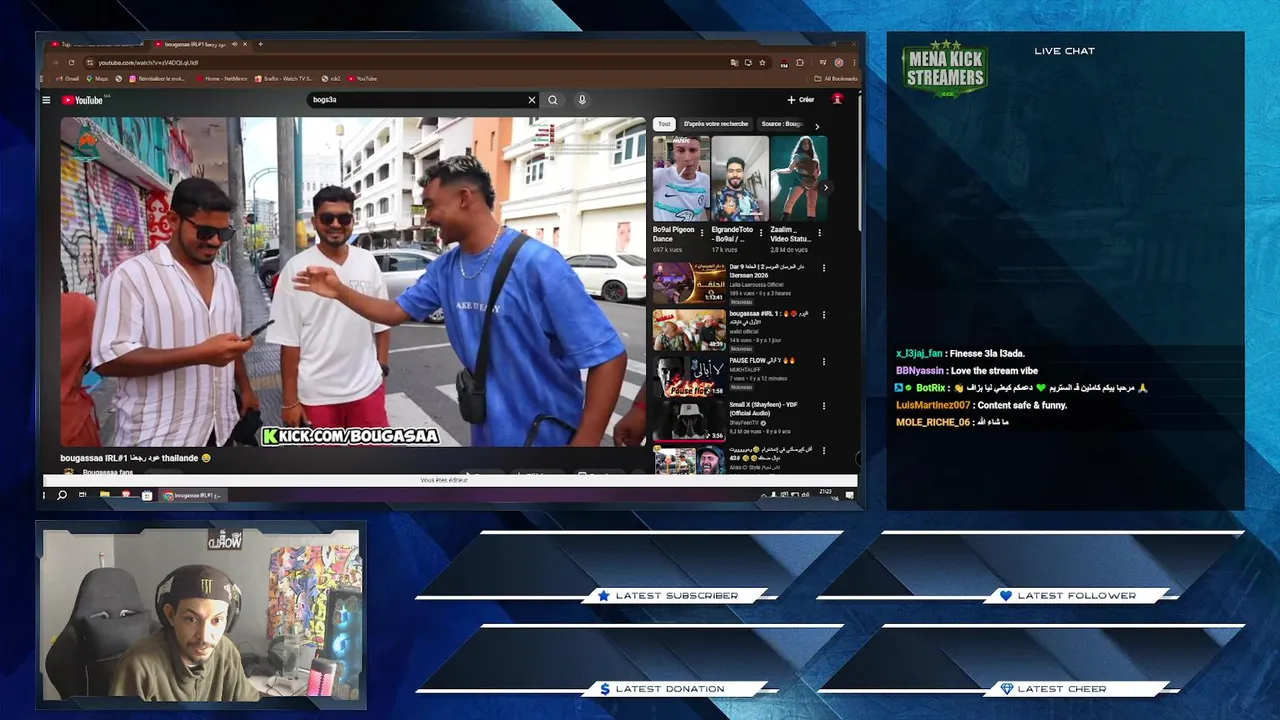Click the YouTube logo home link
1280x720 pixels.
tap(82, 100)
